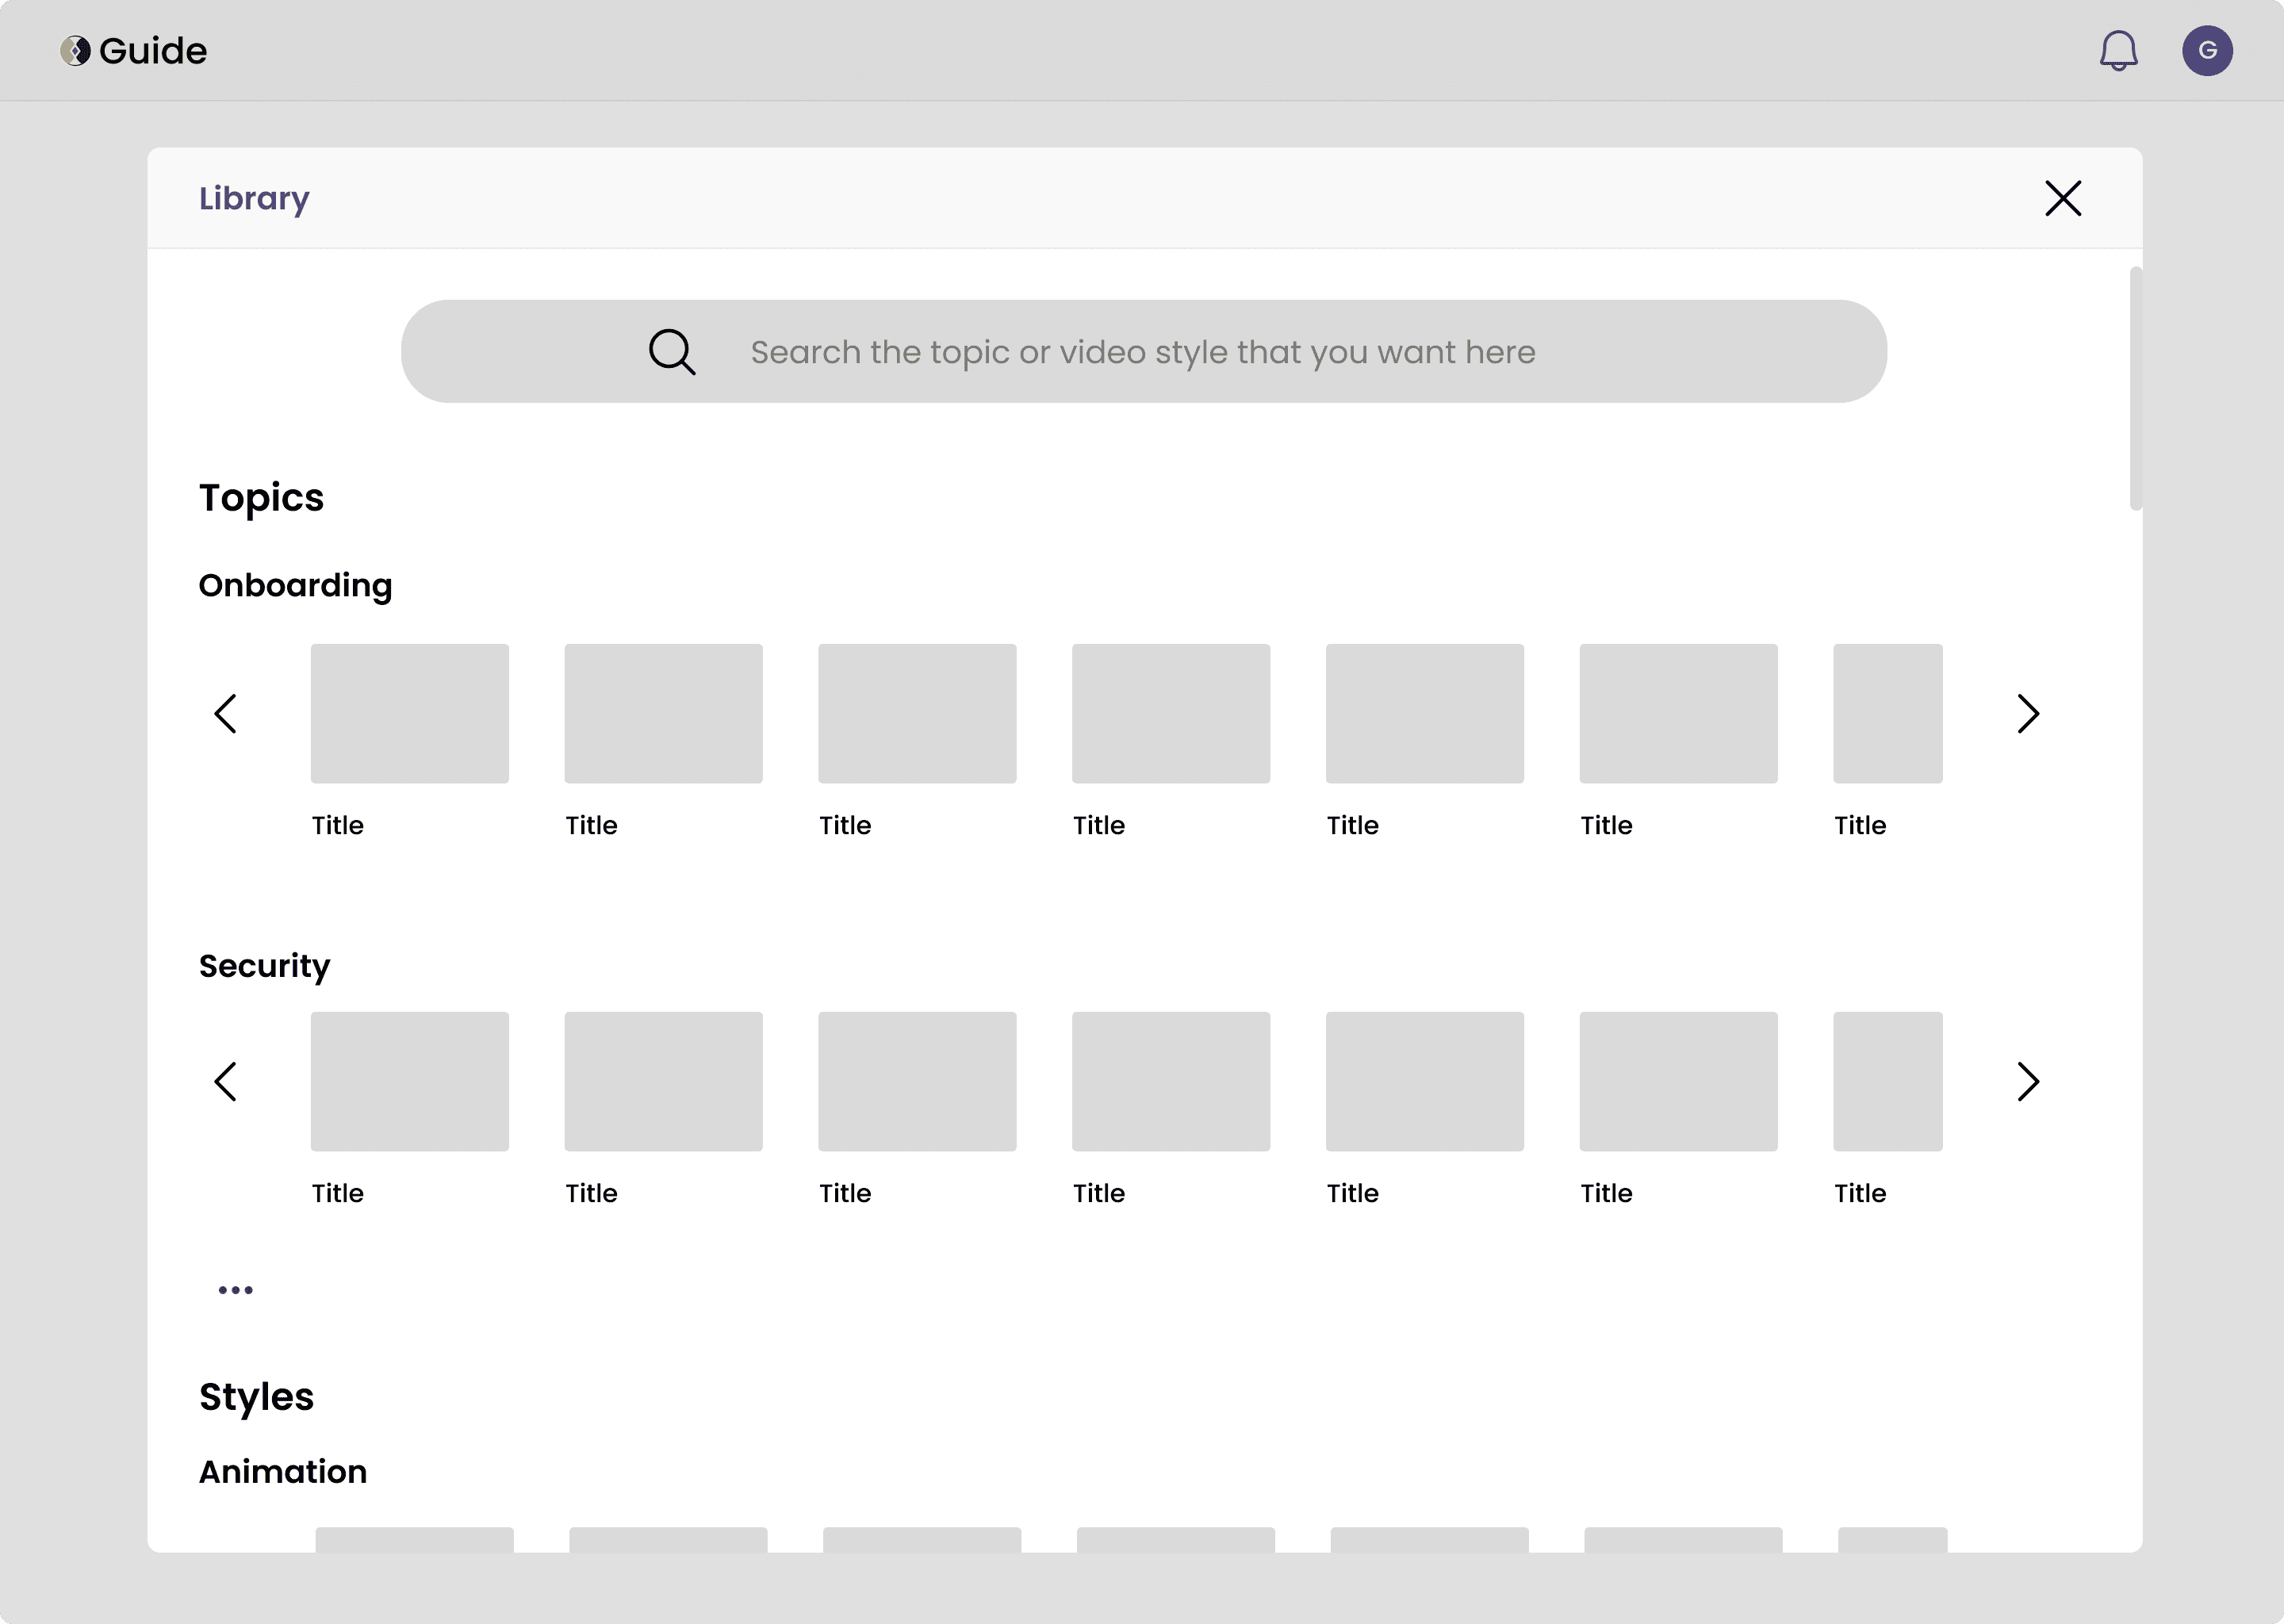Open the third Onboarding video thumbnail
Screen dimensions: 2284x1624
917,714
